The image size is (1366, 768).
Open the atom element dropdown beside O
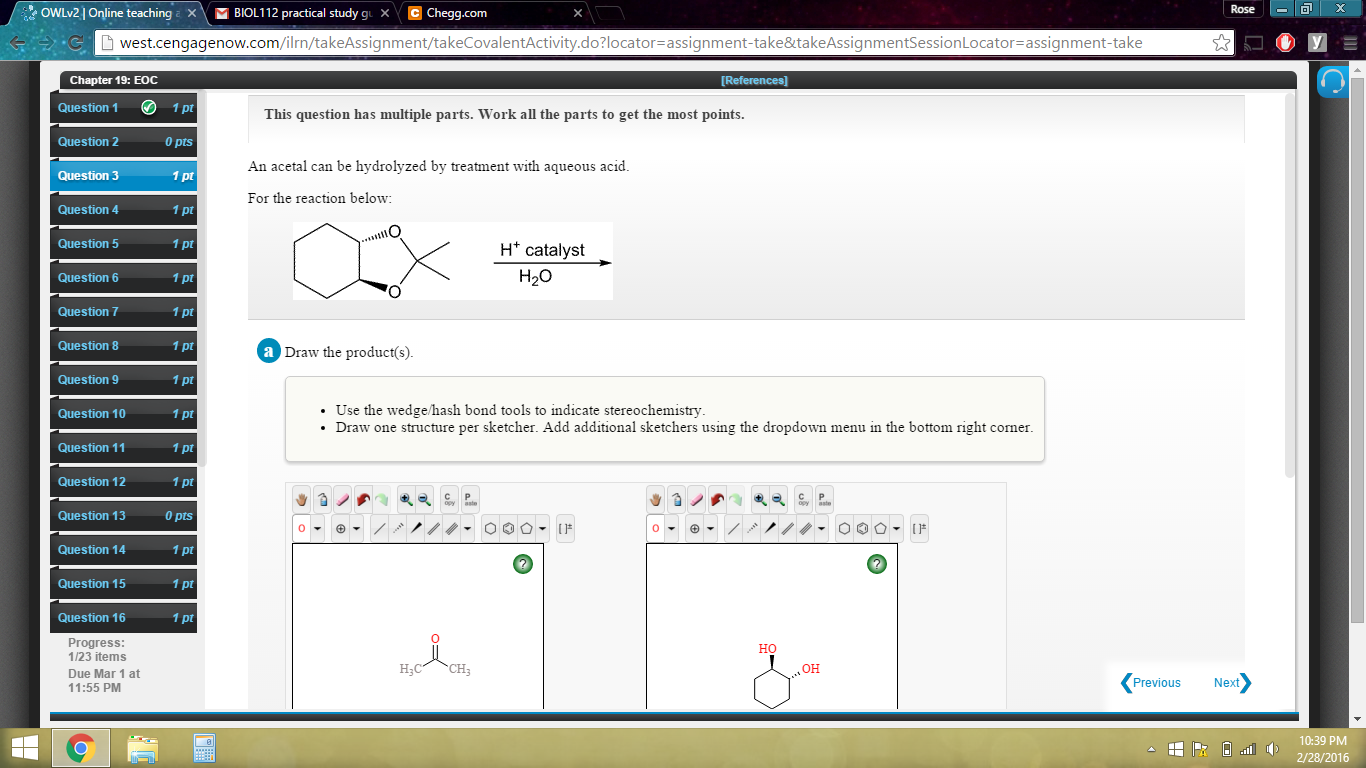click(318, 528)
